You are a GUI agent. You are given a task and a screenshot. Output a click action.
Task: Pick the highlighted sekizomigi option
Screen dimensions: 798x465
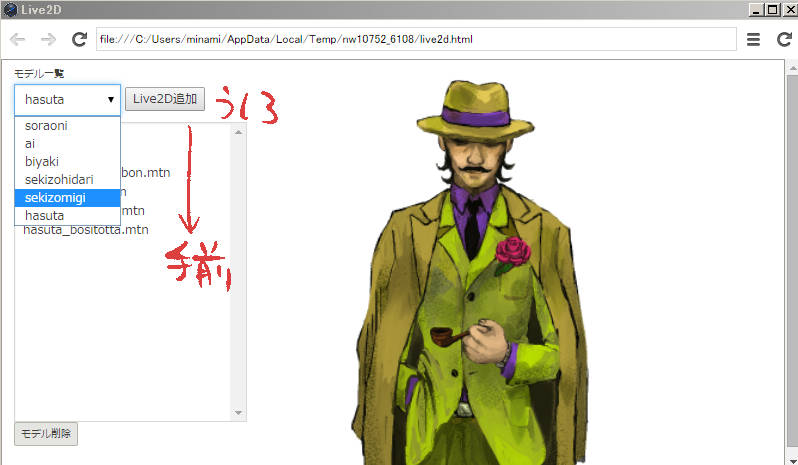coord(67,197)
